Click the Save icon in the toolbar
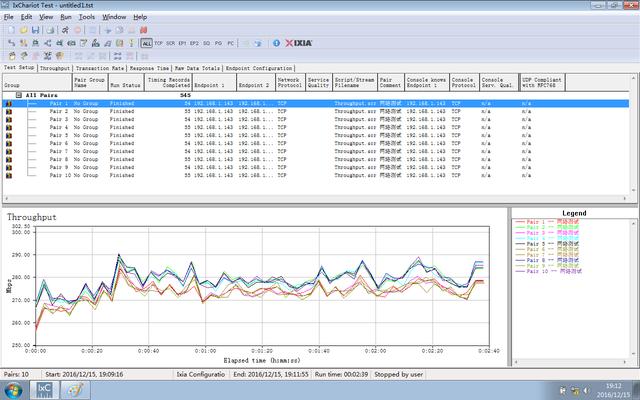Viewport: 640px width, 400px height. coord(35,30)
